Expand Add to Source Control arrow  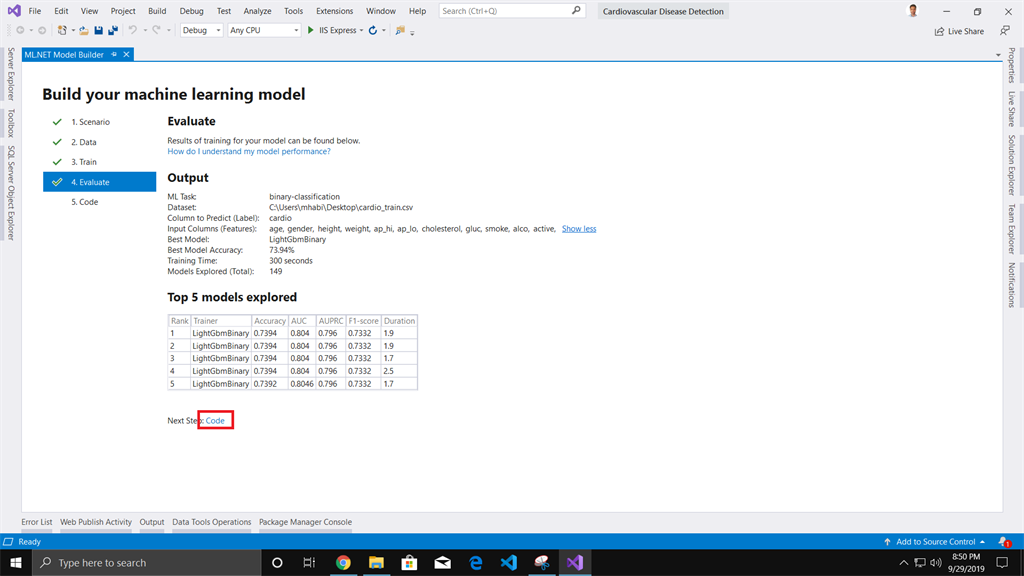982,541
